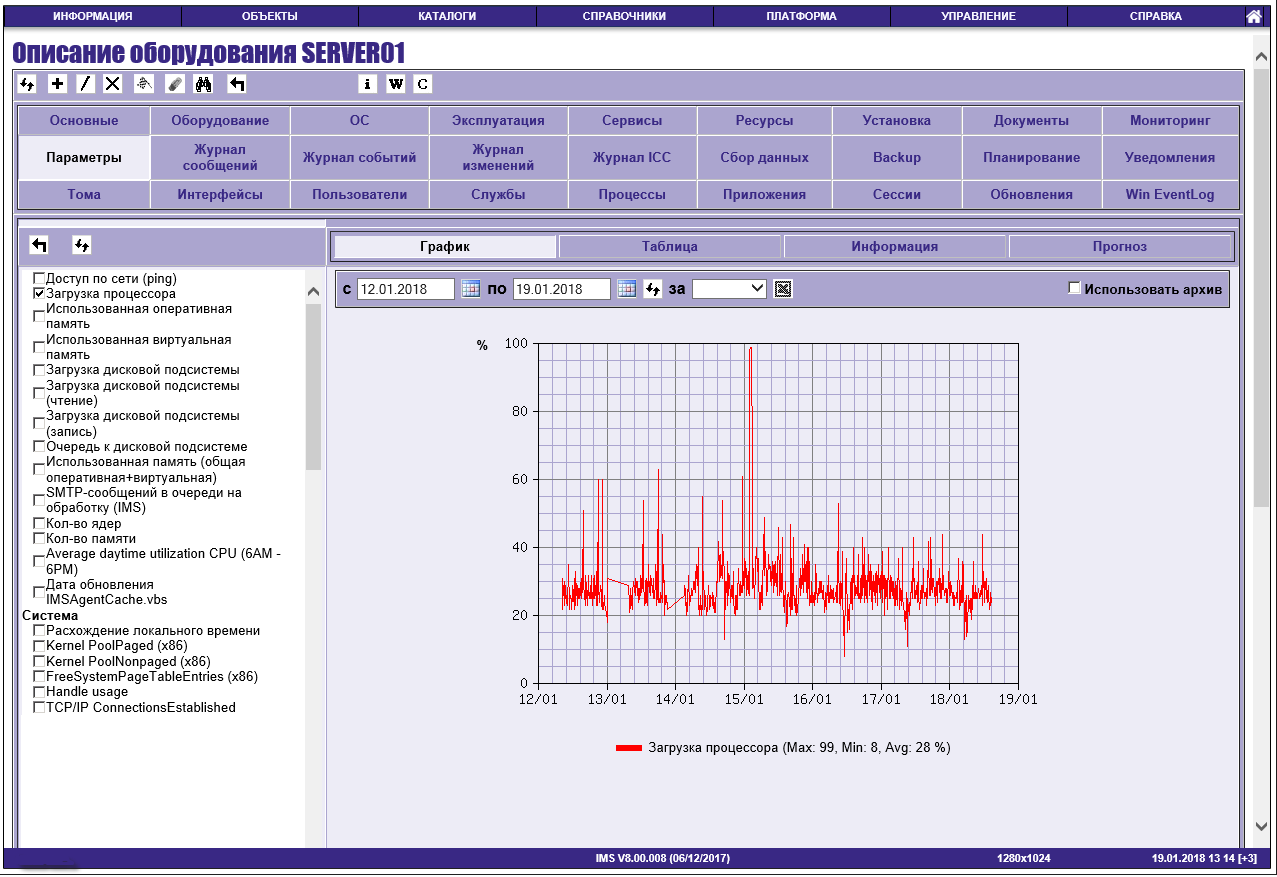
Task: Uncheck the Загрузка процессора checkbox
Action: tap(39, 294)
